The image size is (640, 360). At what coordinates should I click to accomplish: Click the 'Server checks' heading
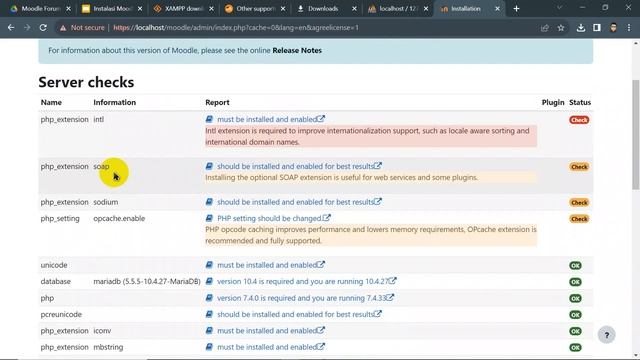[86, 82]
